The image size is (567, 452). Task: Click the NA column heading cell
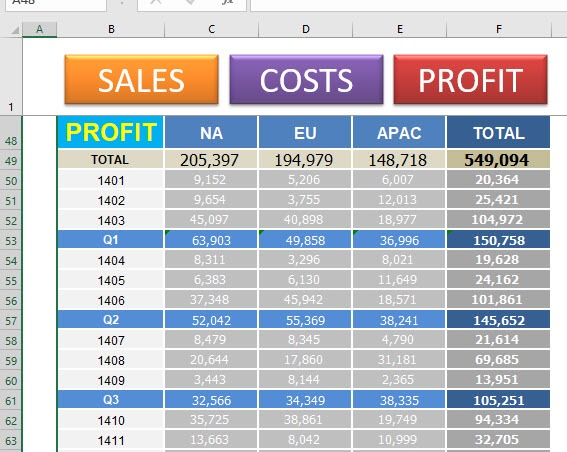pos(211,132)
